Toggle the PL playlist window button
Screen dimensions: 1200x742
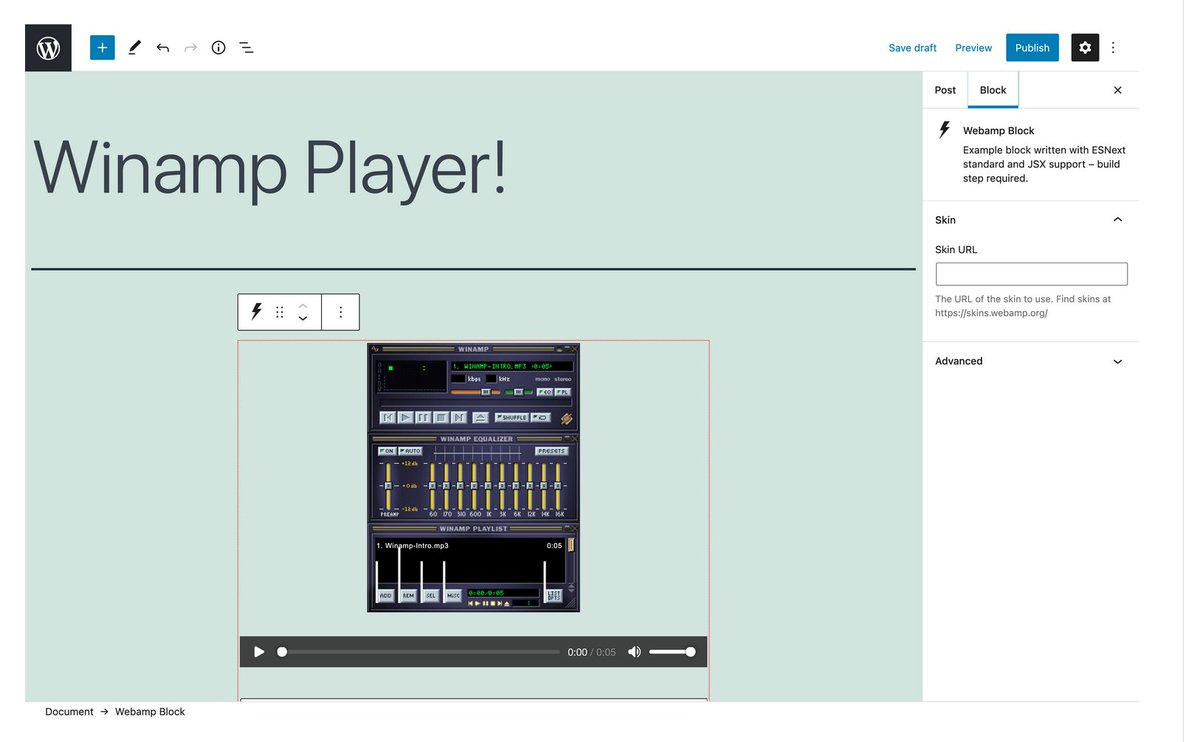pos(563,392)
